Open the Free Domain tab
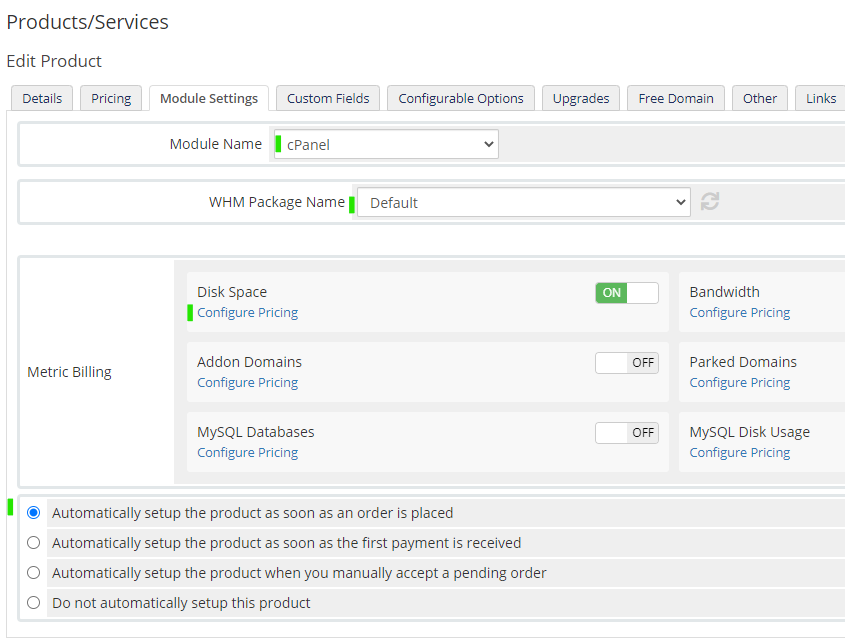This screenshot has width=845, height=641. tap(676, 98)
